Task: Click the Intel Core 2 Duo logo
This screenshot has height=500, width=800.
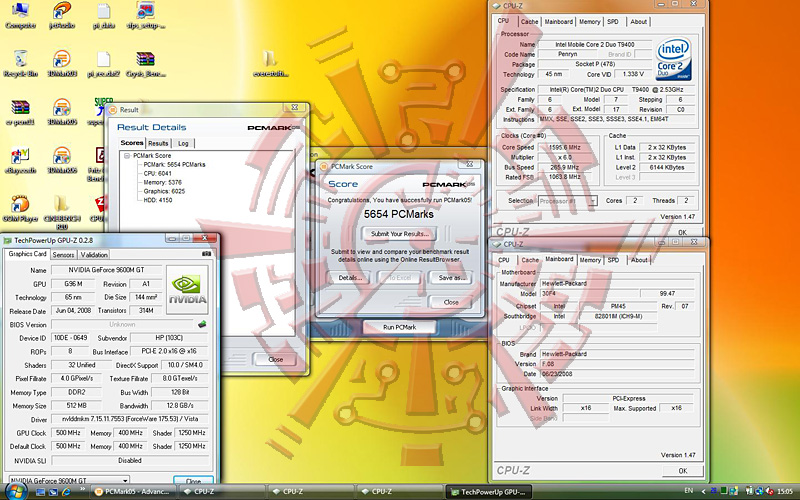Action: click(674, 59)
